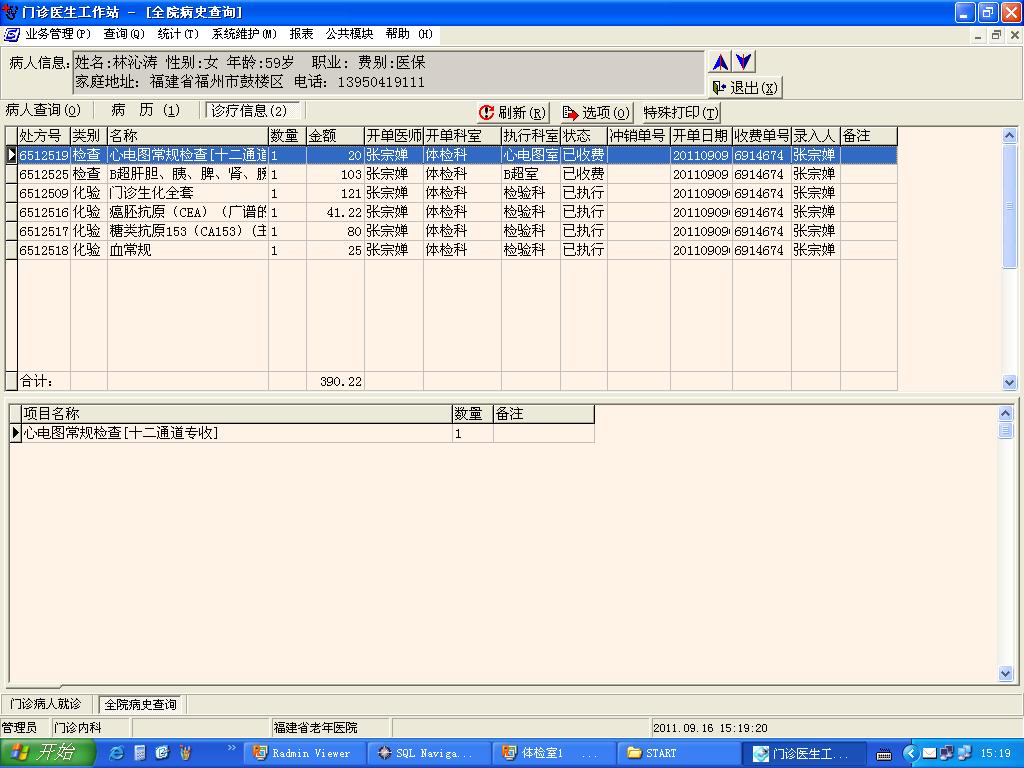Open the START folder taskbar item
Screen dimensions: 1024x768
pyautogui.click(x=677, y=753)
